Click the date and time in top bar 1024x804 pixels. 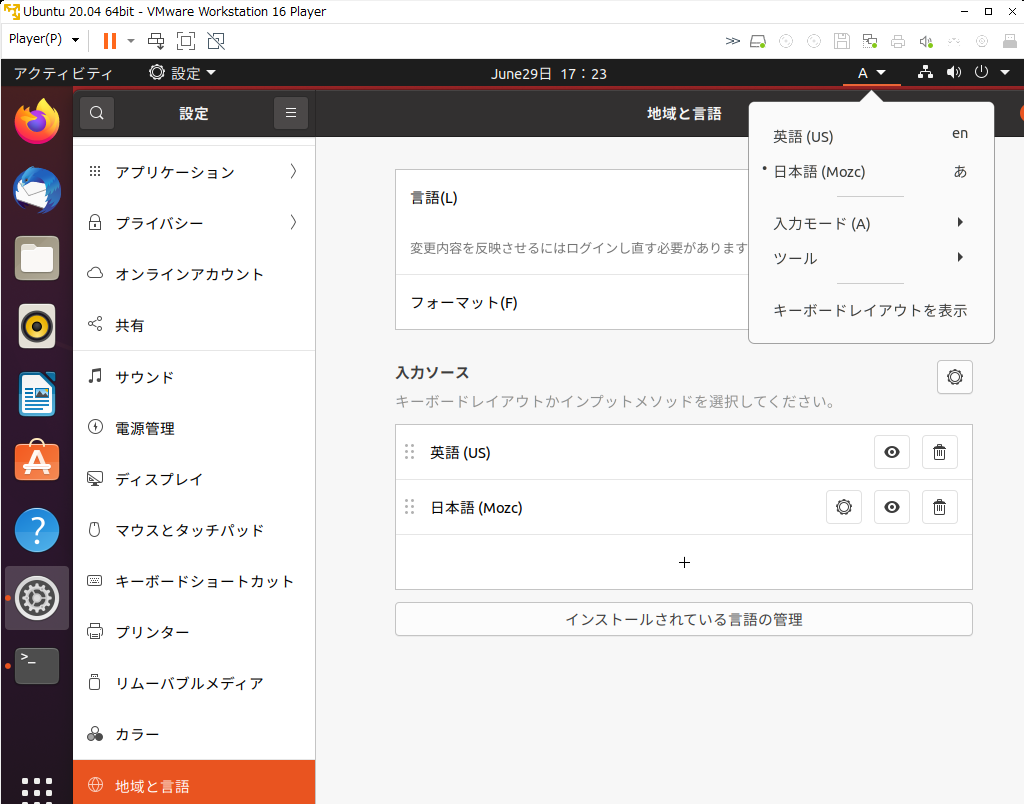tap(549, 74)
